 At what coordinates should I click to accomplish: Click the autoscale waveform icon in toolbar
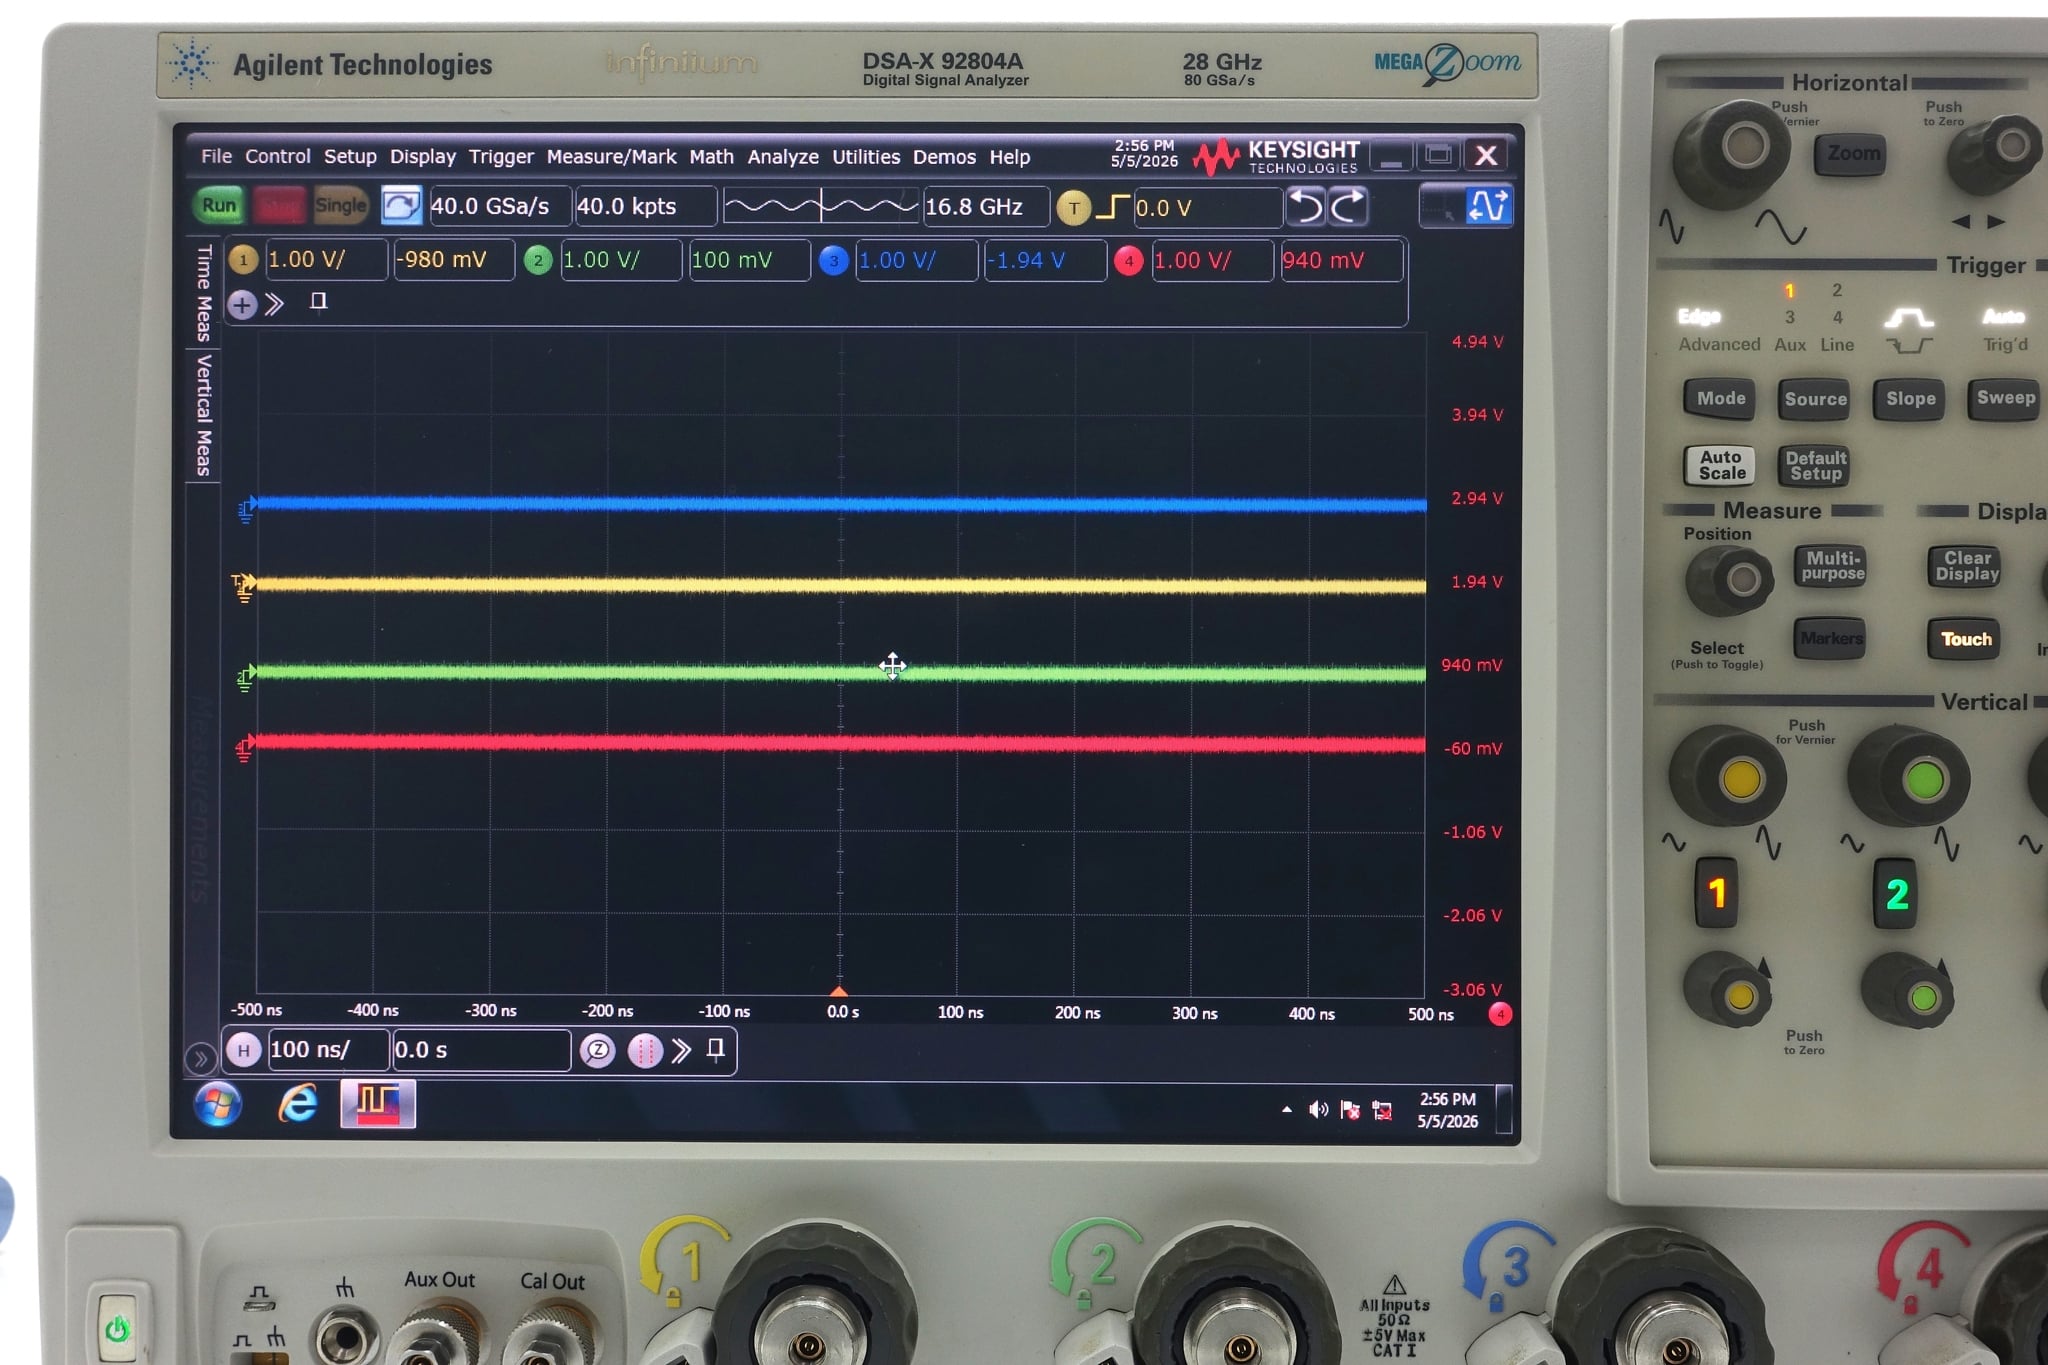click(1487, 206)
